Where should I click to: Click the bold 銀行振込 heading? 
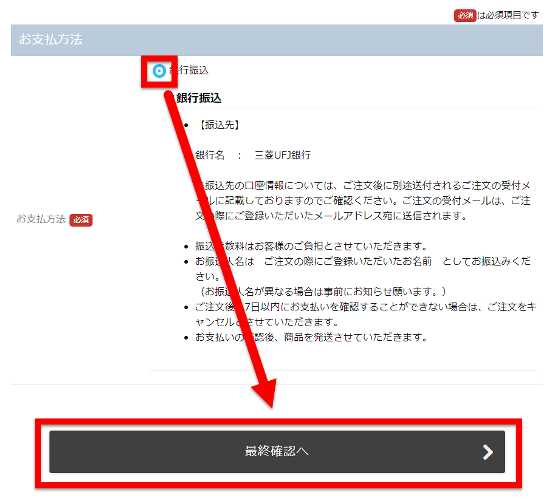[x=199, y=98]
